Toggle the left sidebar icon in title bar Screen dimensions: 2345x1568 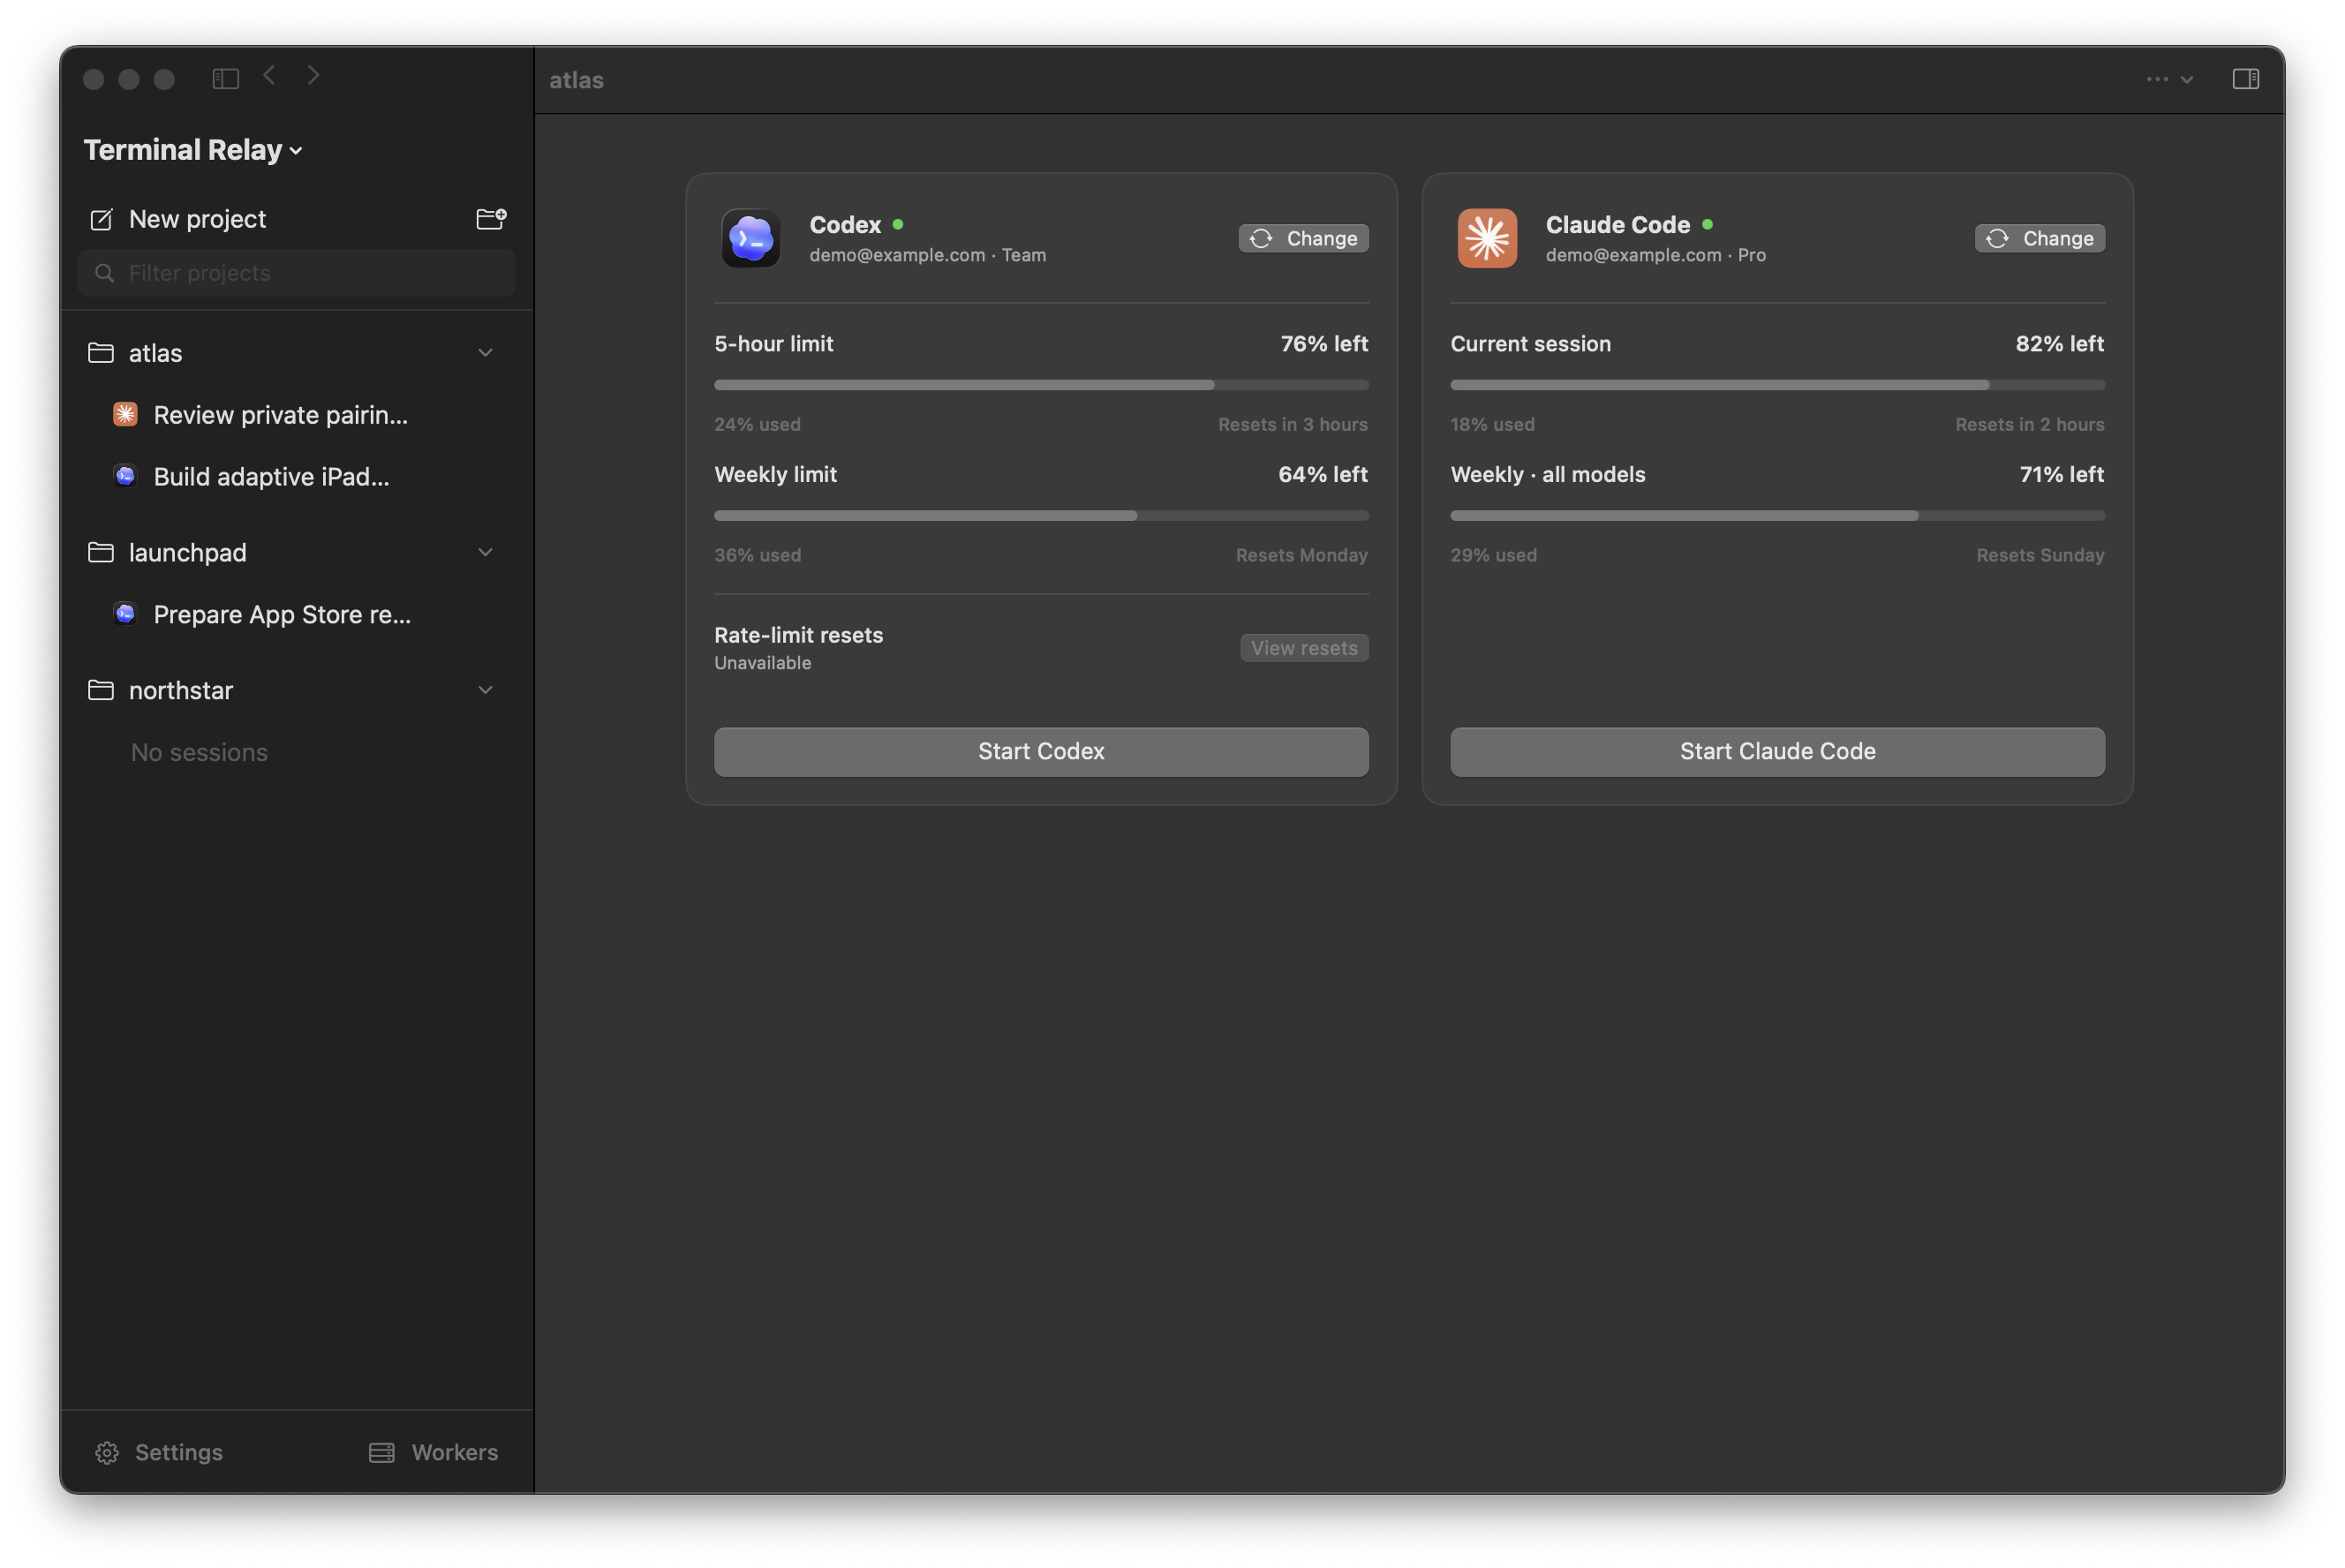coord(226,78)
